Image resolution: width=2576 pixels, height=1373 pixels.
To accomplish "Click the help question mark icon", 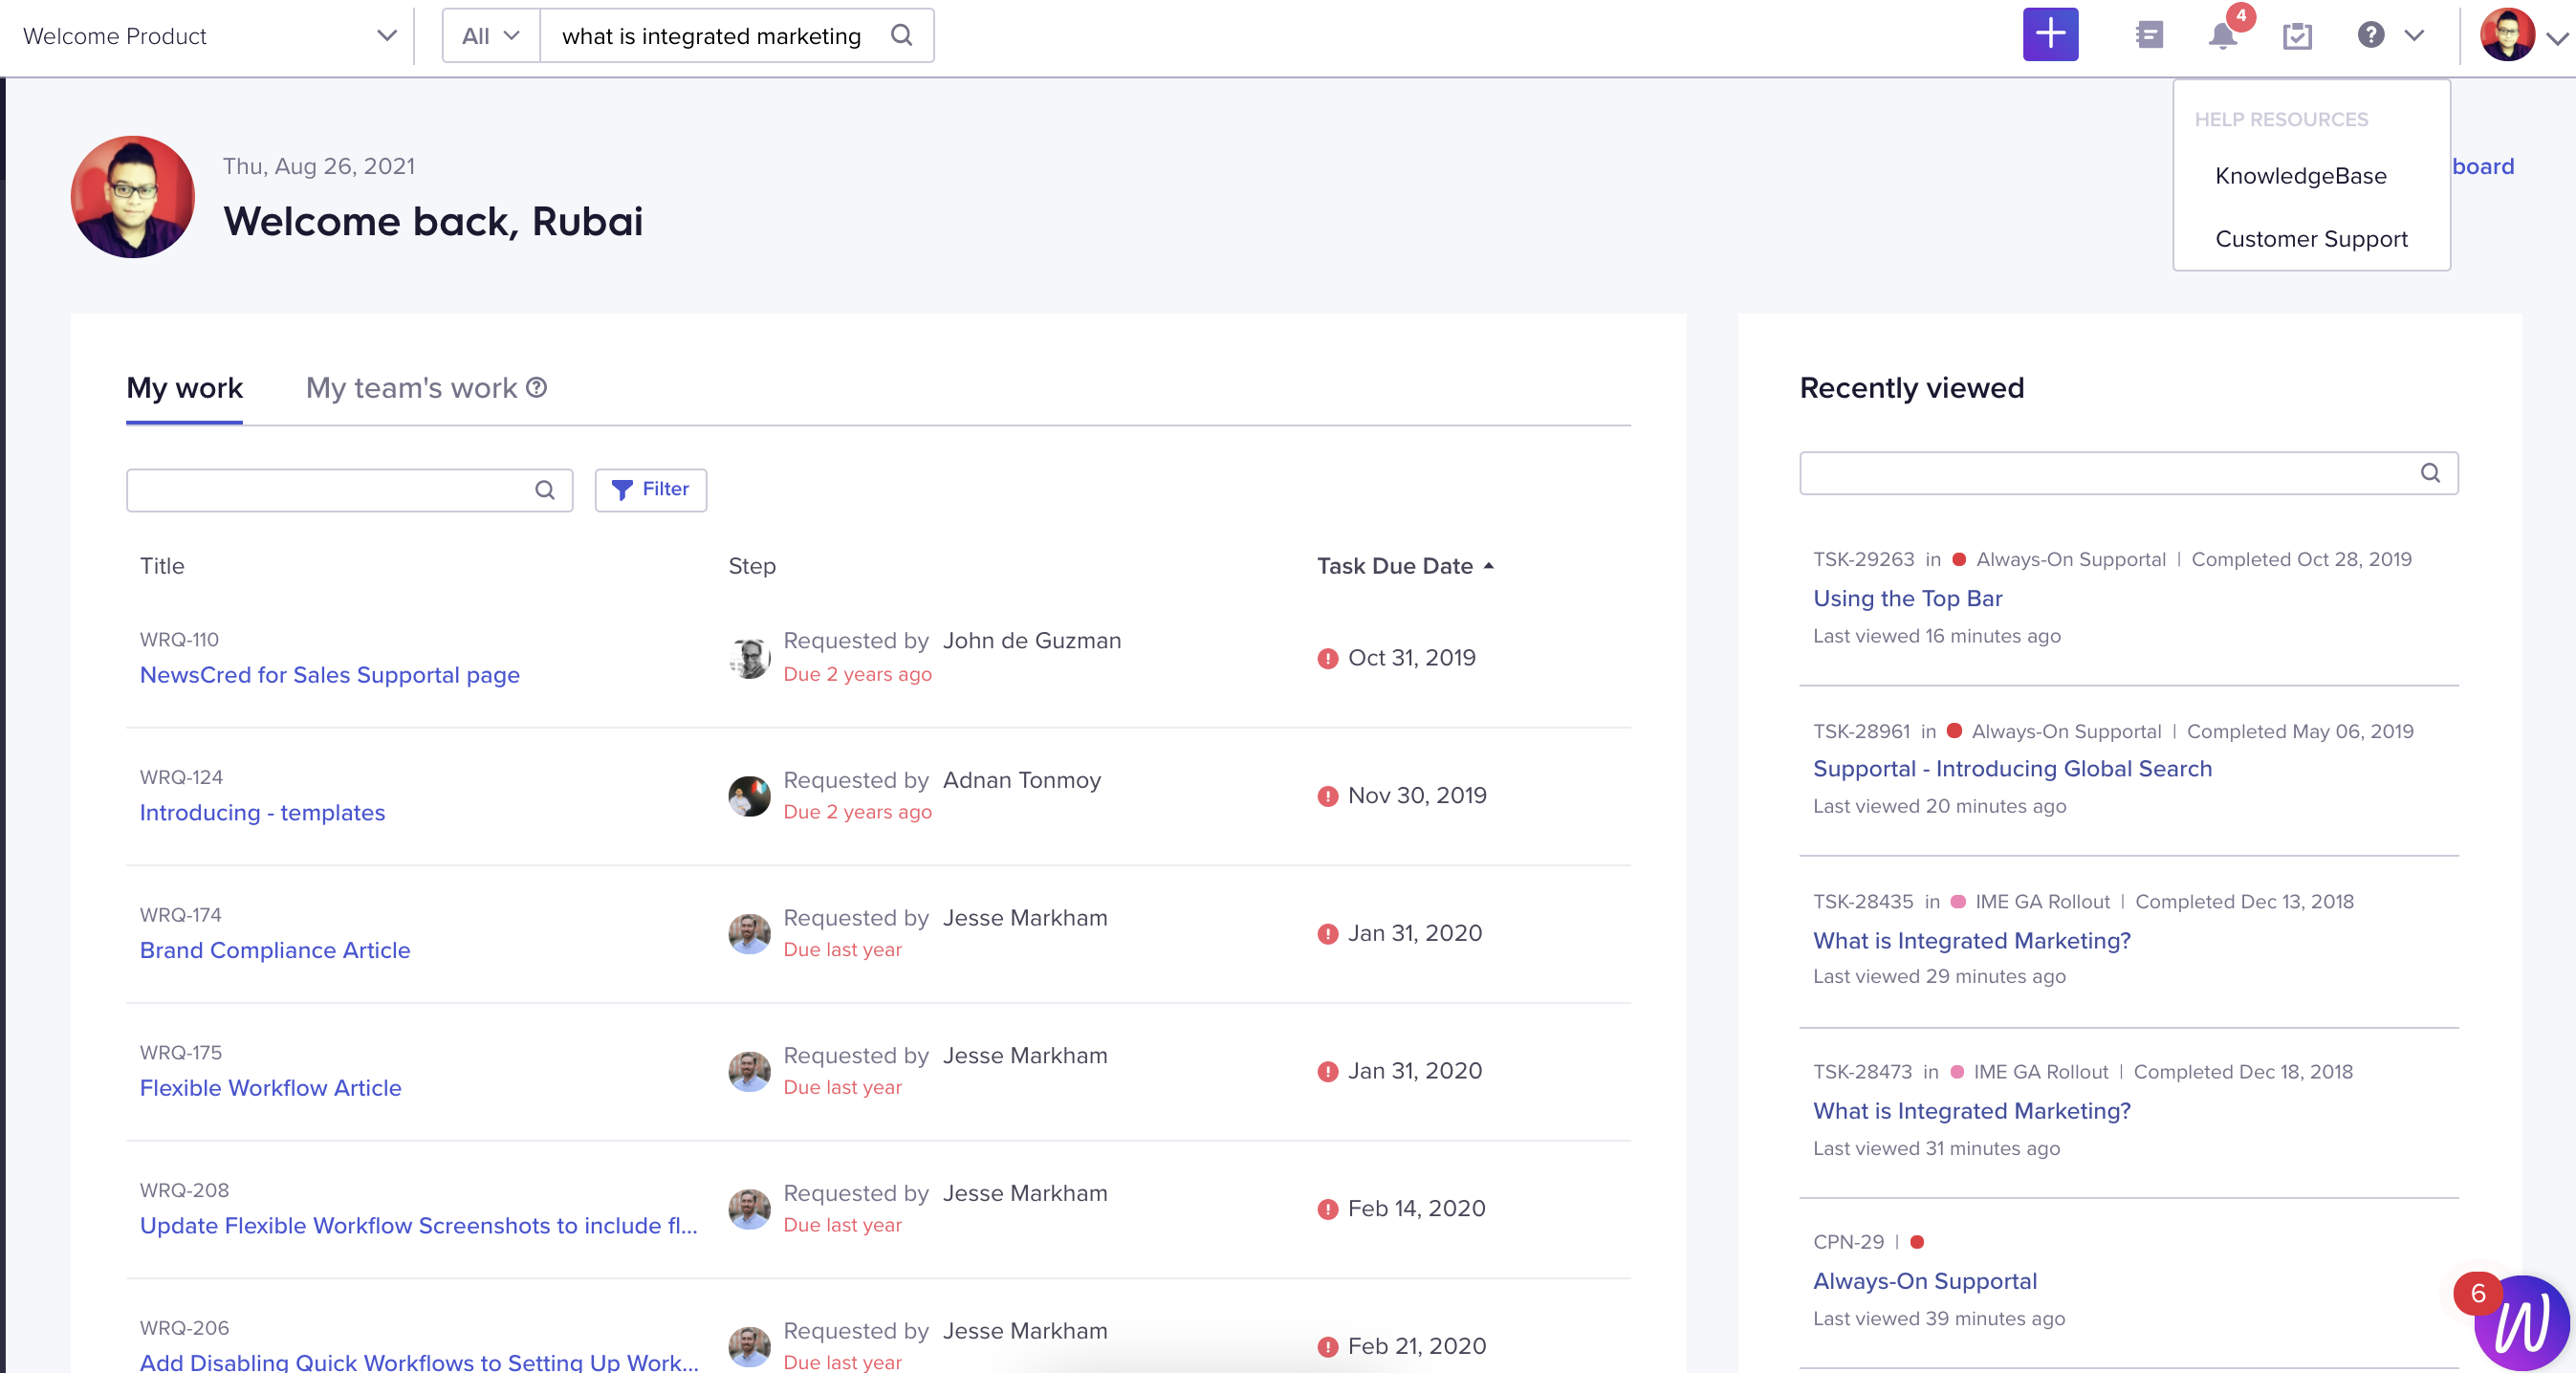I will 2370,35.
